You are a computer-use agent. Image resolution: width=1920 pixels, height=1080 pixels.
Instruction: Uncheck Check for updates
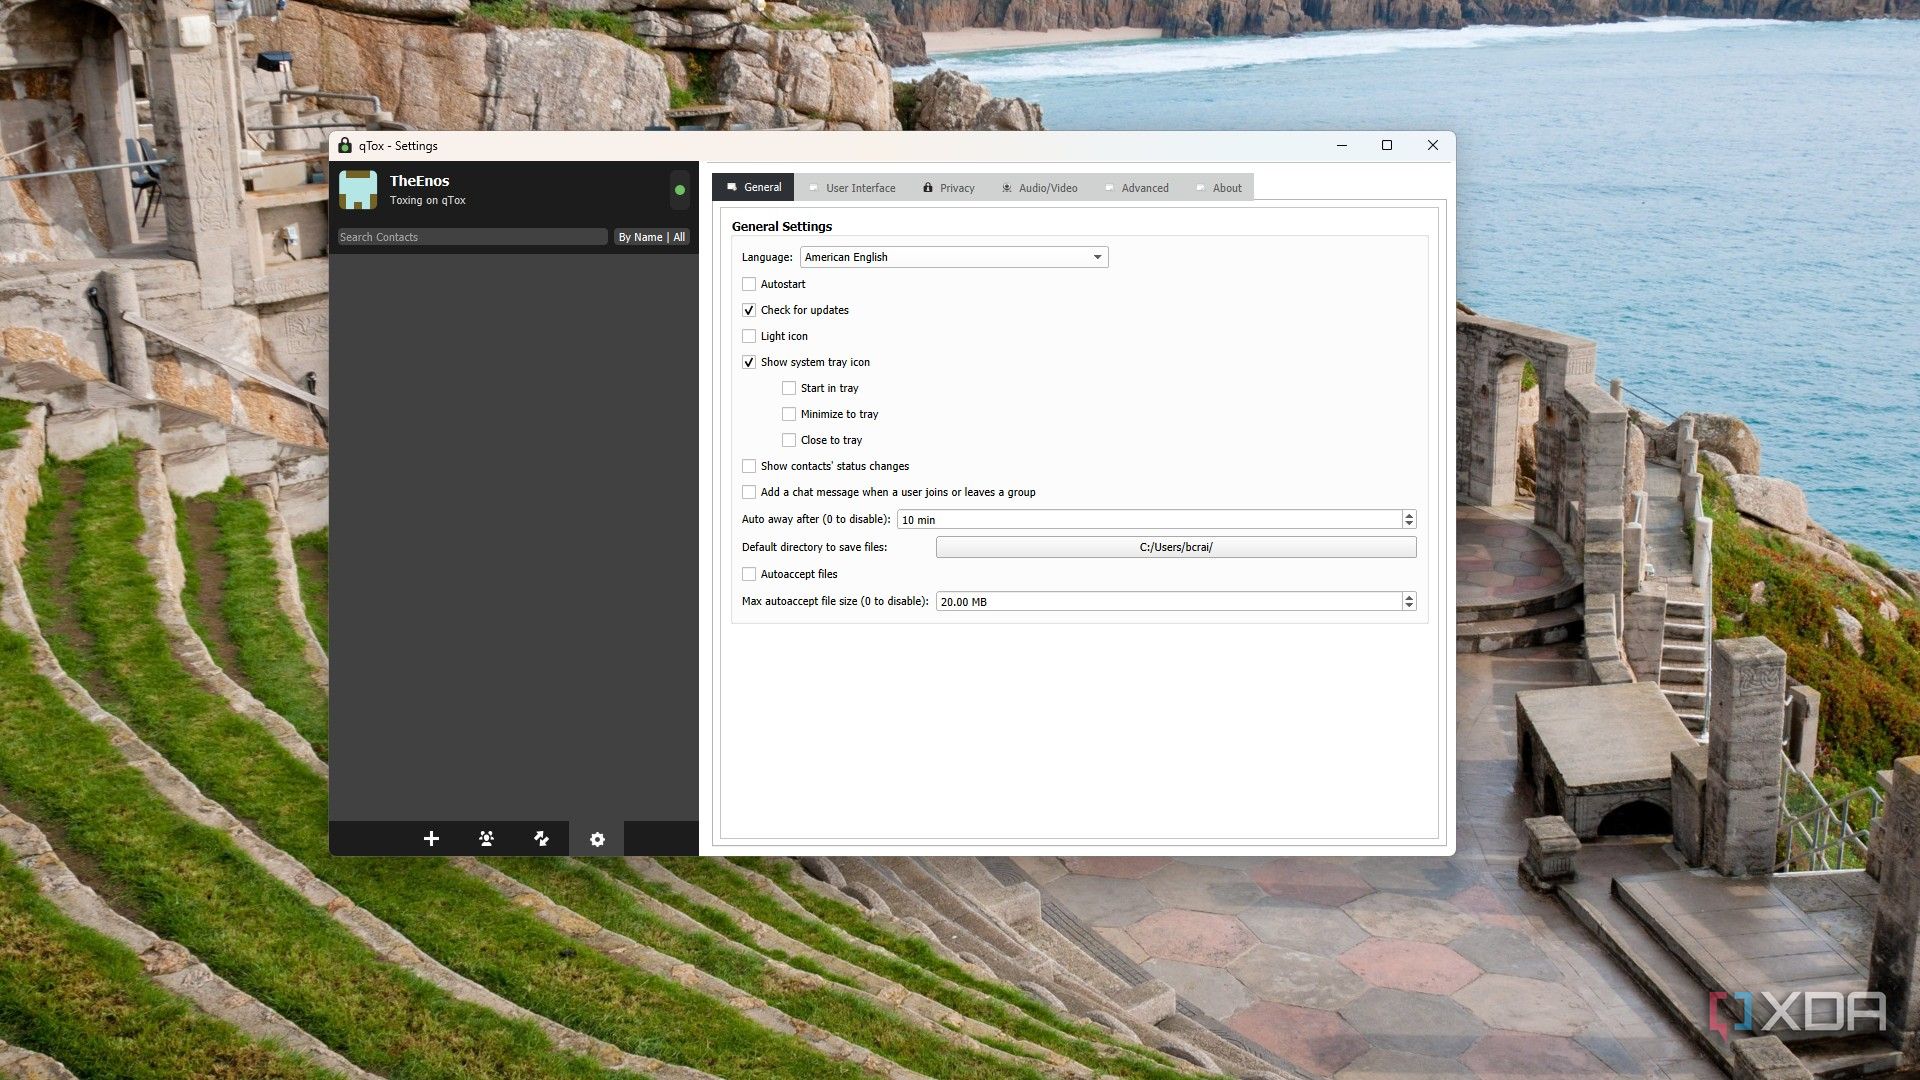[x=749, y=310]
